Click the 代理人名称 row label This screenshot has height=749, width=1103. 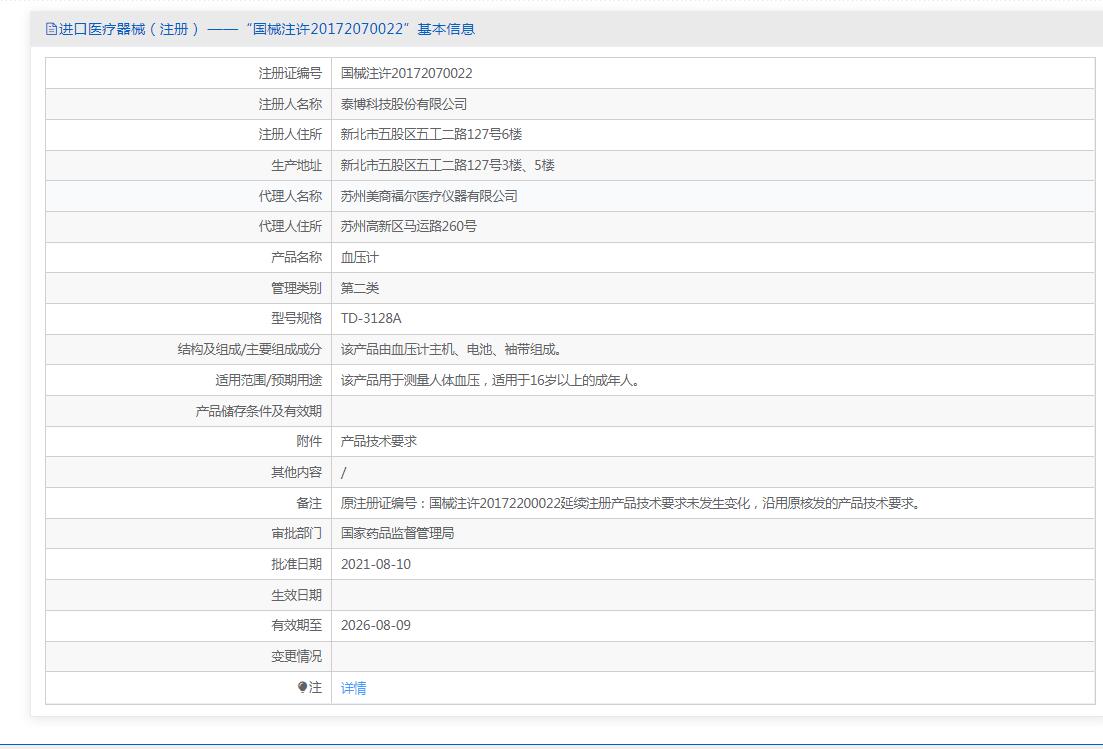290,196
